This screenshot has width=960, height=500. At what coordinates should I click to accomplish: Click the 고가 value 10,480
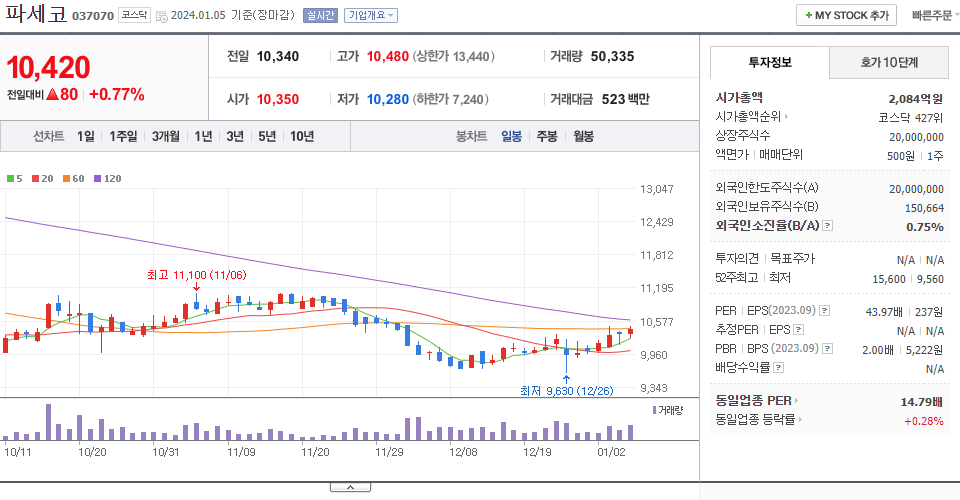click(x=388, y=56)
